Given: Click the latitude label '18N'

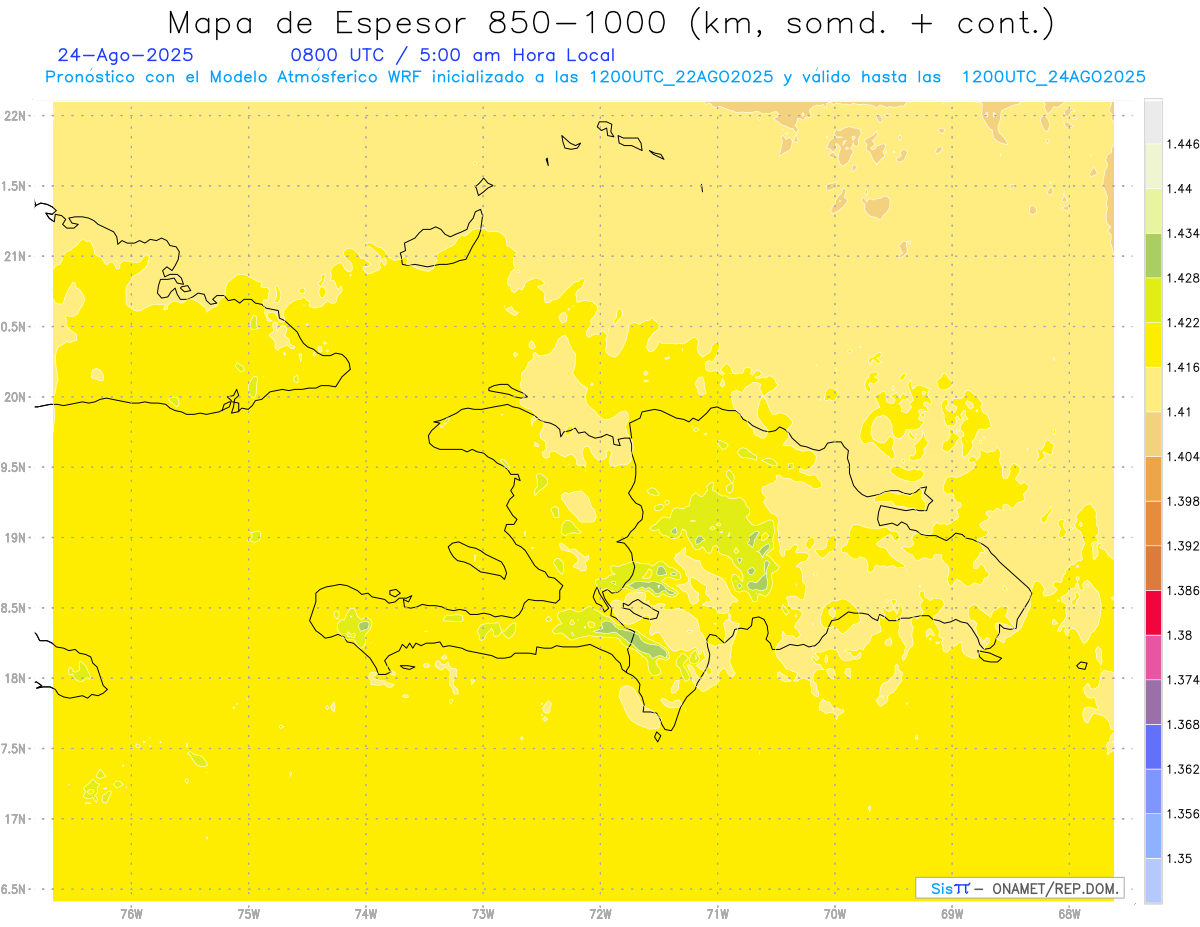Looking at the screenshot, I should coord(15,679).
